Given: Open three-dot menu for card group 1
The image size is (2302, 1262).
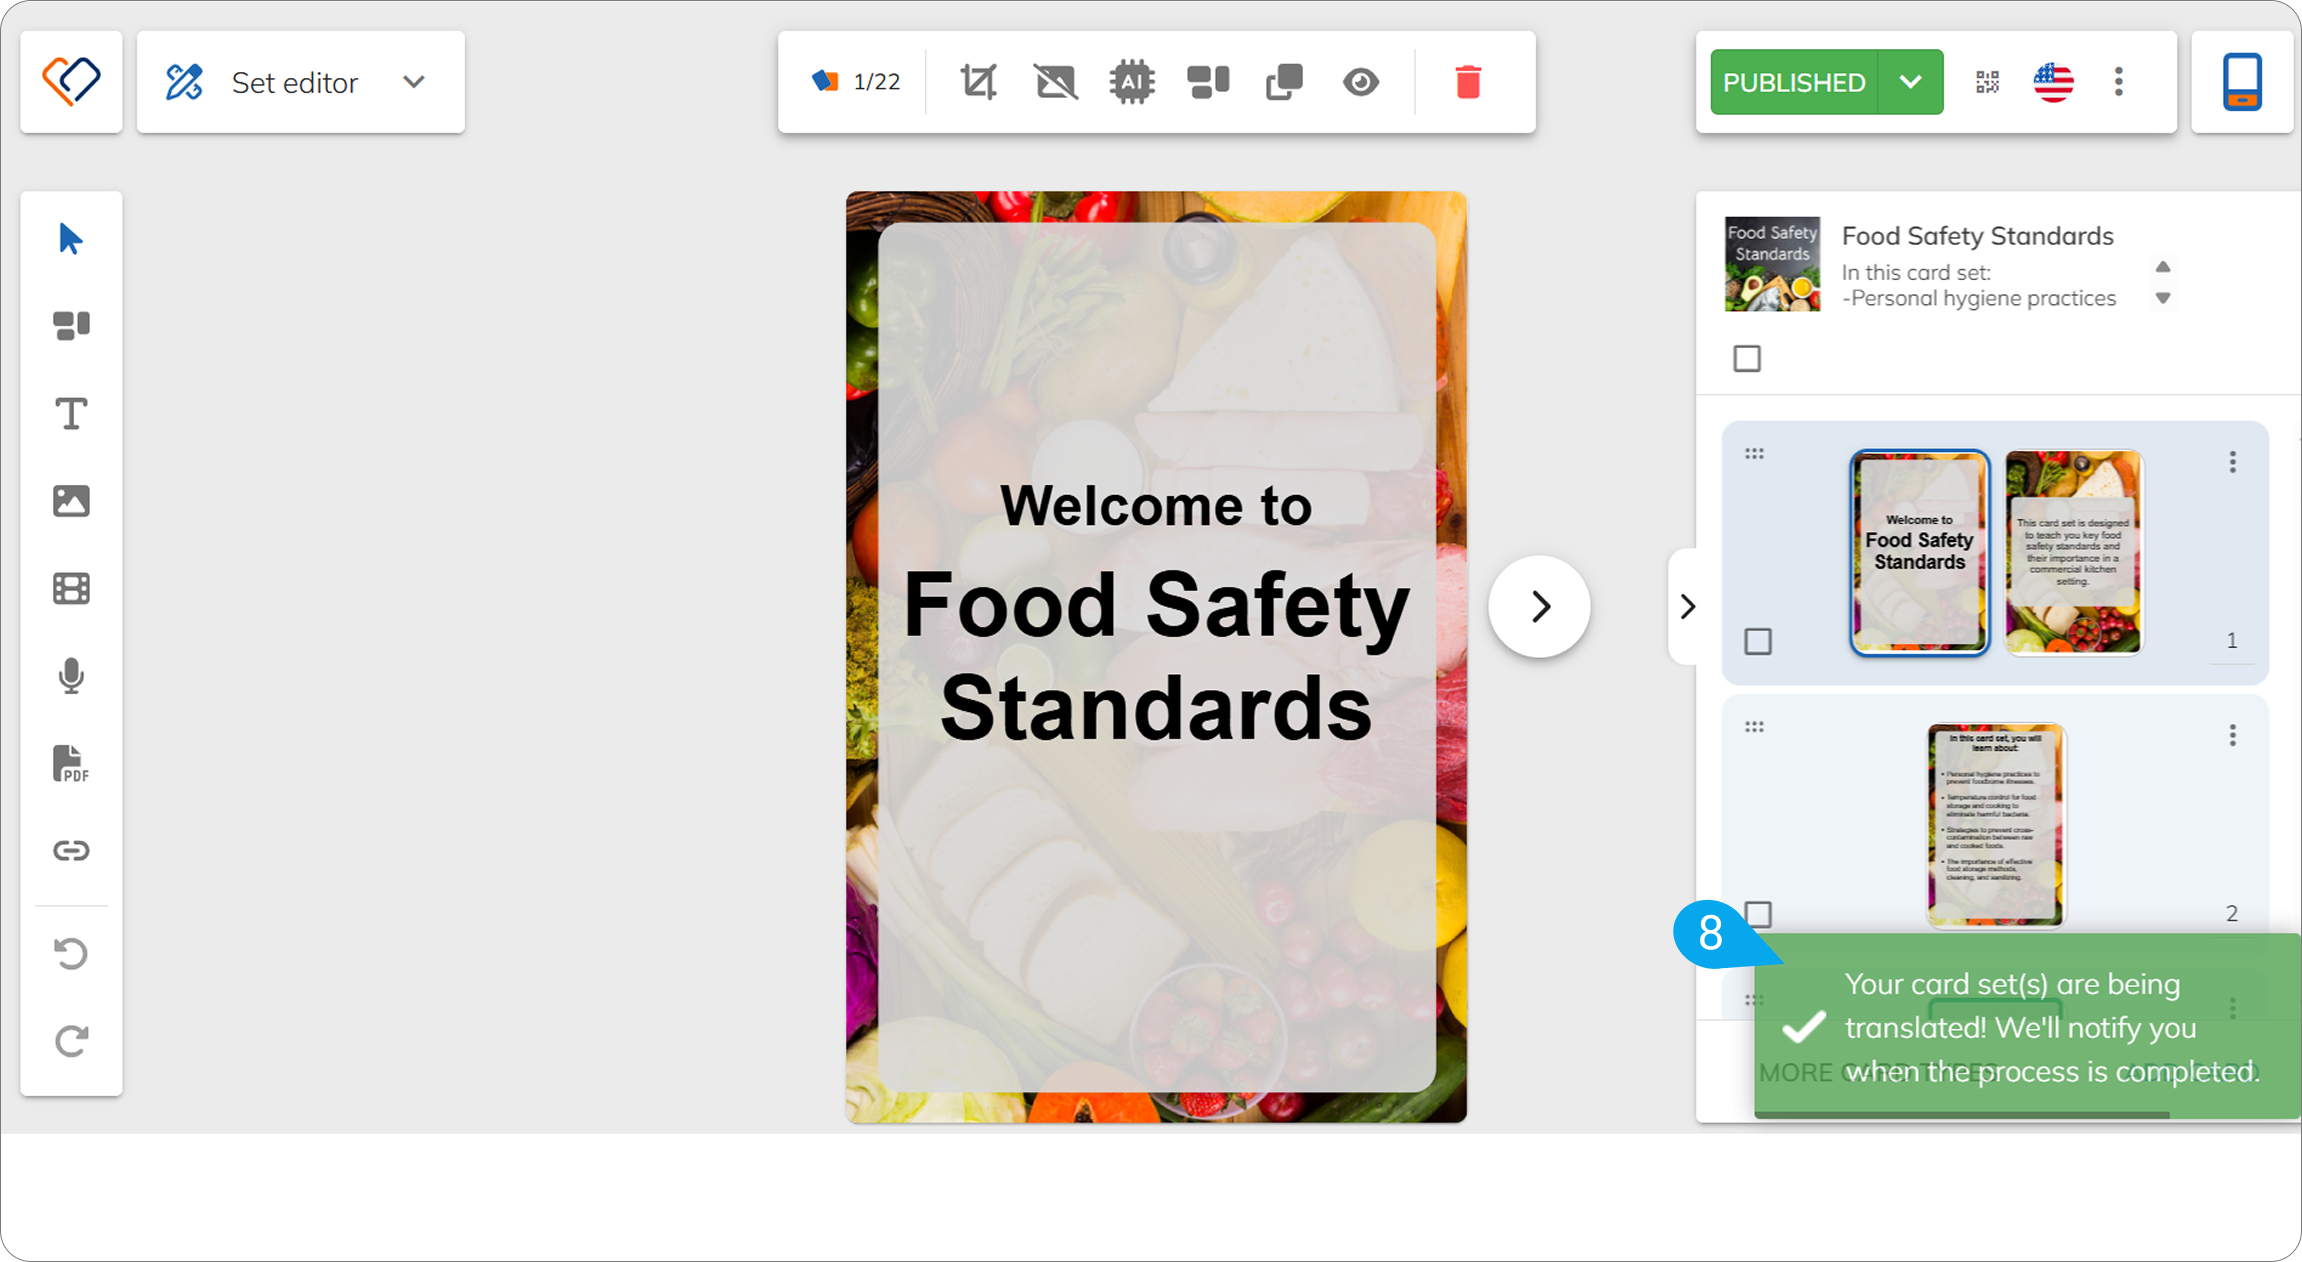Looking at the screenshot, I should (2232, 462).
